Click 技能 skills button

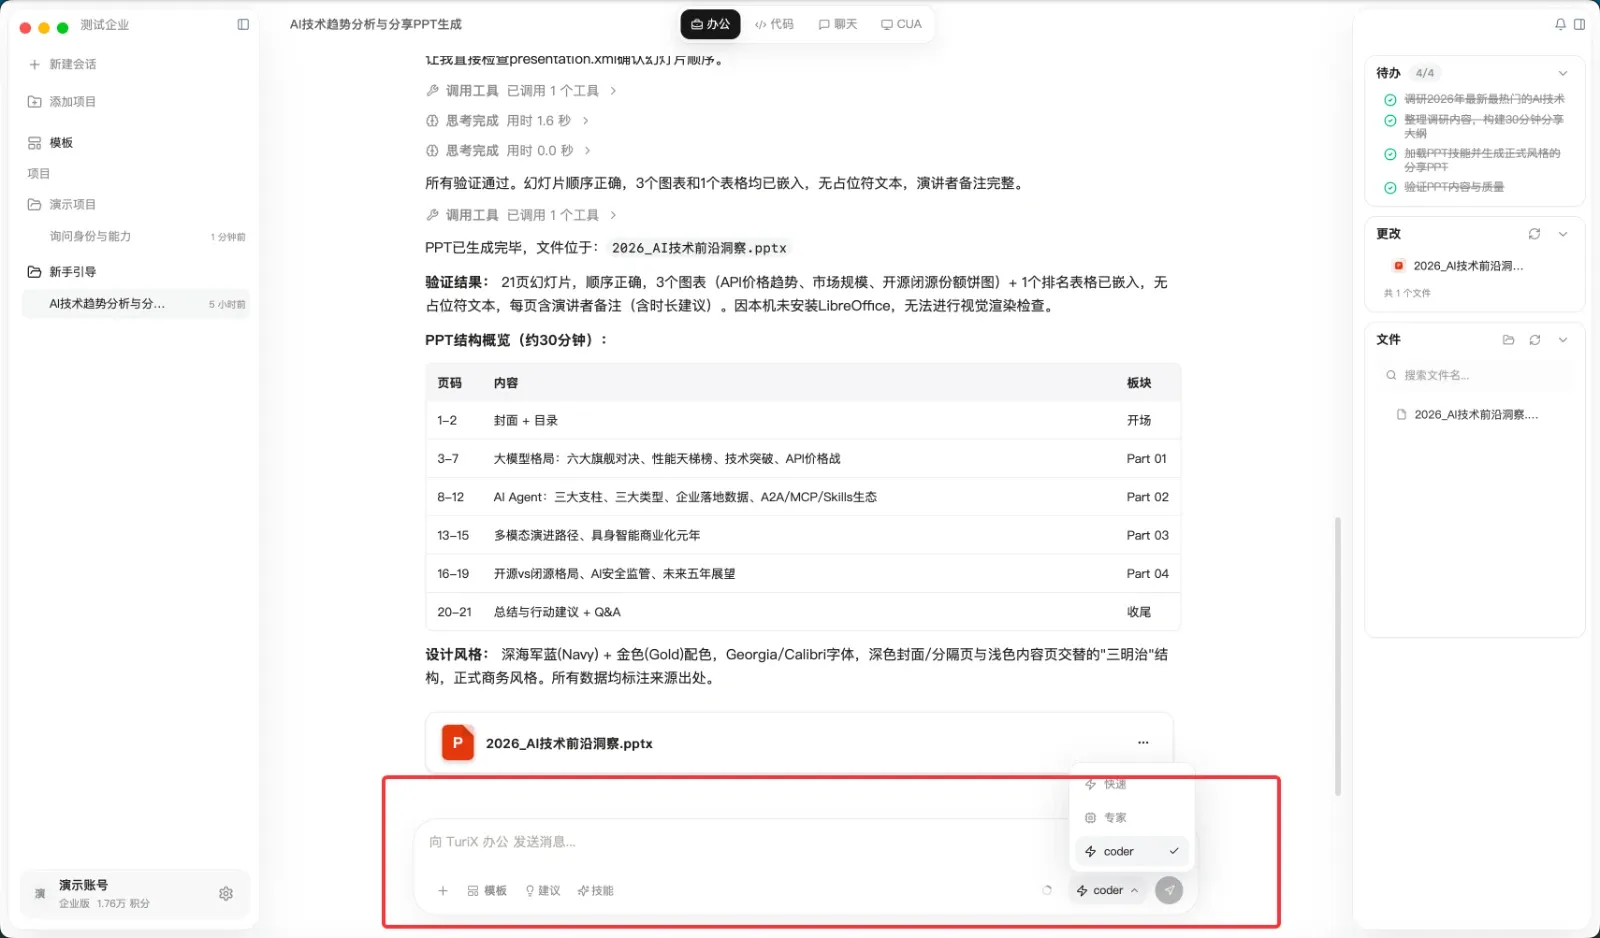point(595,891)
